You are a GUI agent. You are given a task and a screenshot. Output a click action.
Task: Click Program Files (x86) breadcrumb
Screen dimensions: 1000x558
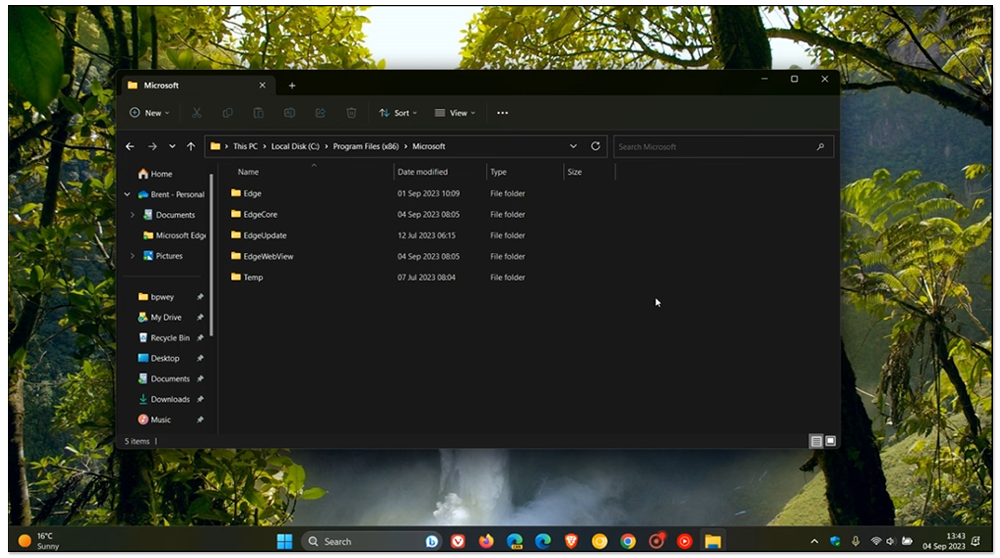click(x=366, y=146)
